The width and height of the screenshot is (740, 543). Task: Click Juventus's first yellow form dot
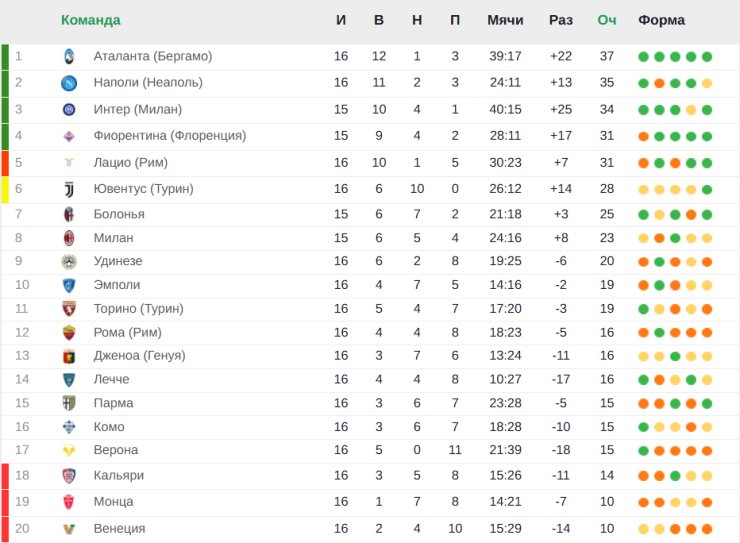[x=643, y=190]
